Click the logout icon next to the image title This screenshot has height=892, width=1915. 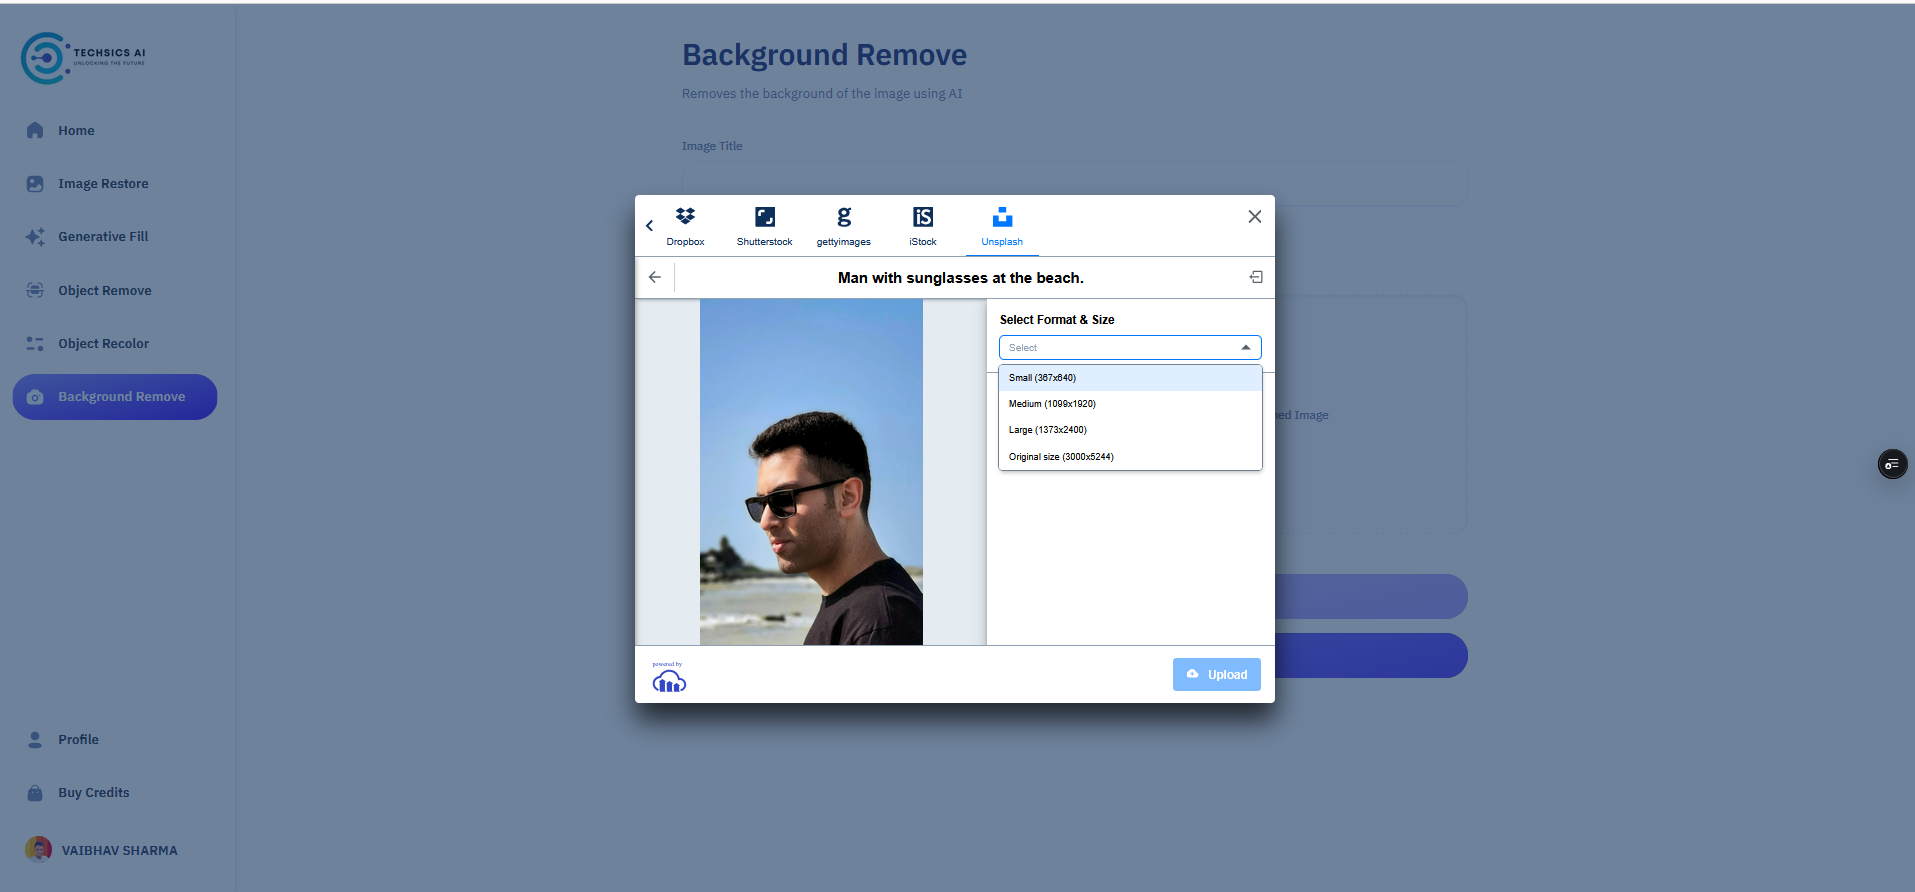click(x=1256, y=277)
